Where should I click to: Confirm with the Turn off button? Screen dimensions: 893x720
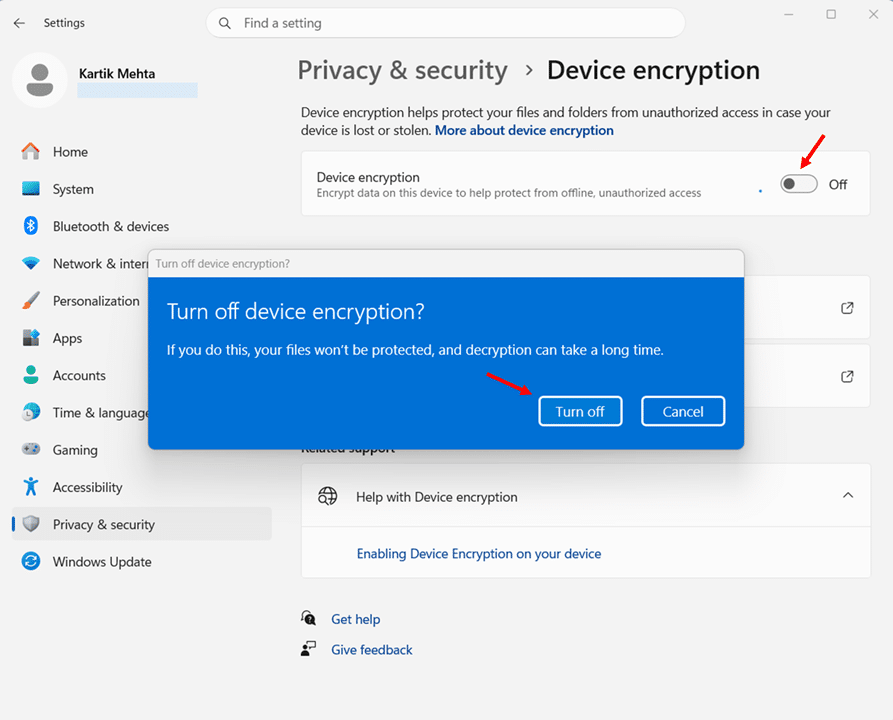pos(580,411)
